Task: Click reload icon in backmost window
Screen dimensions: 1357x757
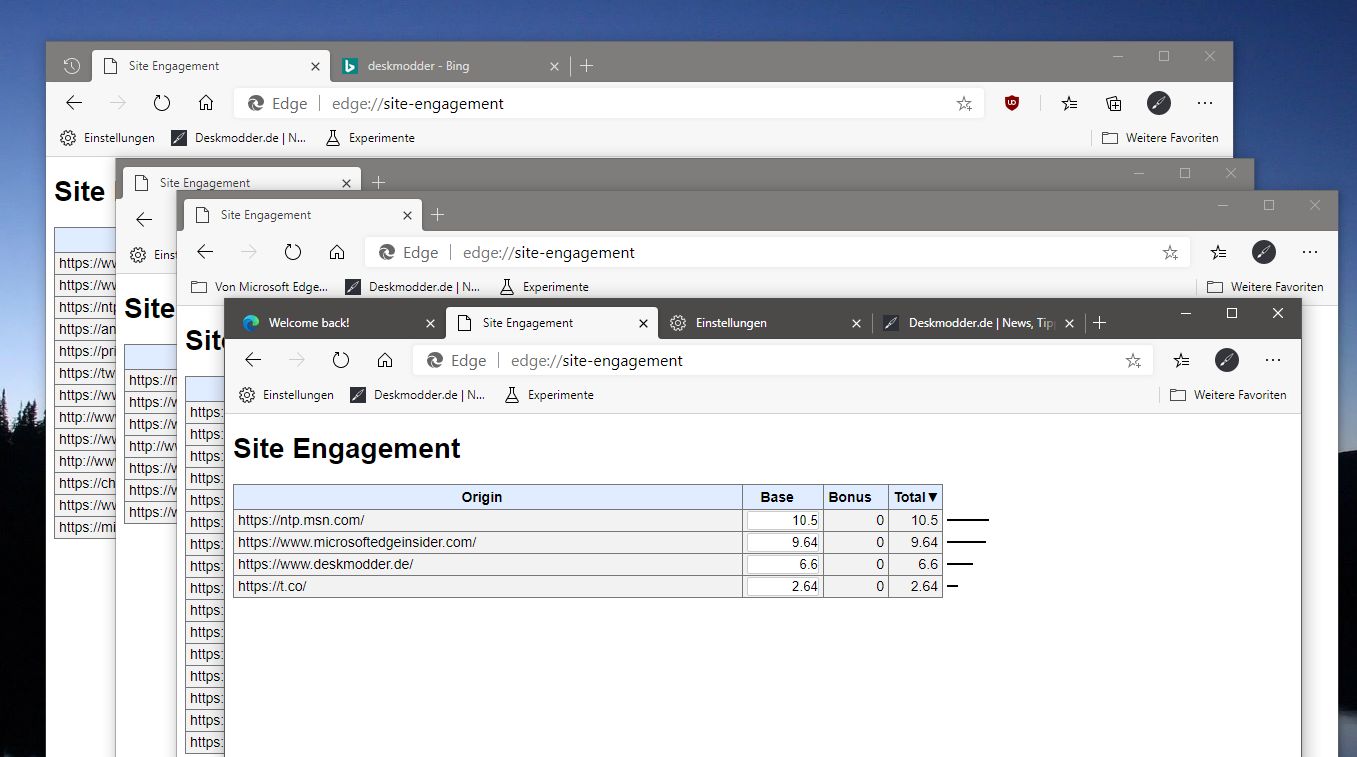Action: [162, 102]
